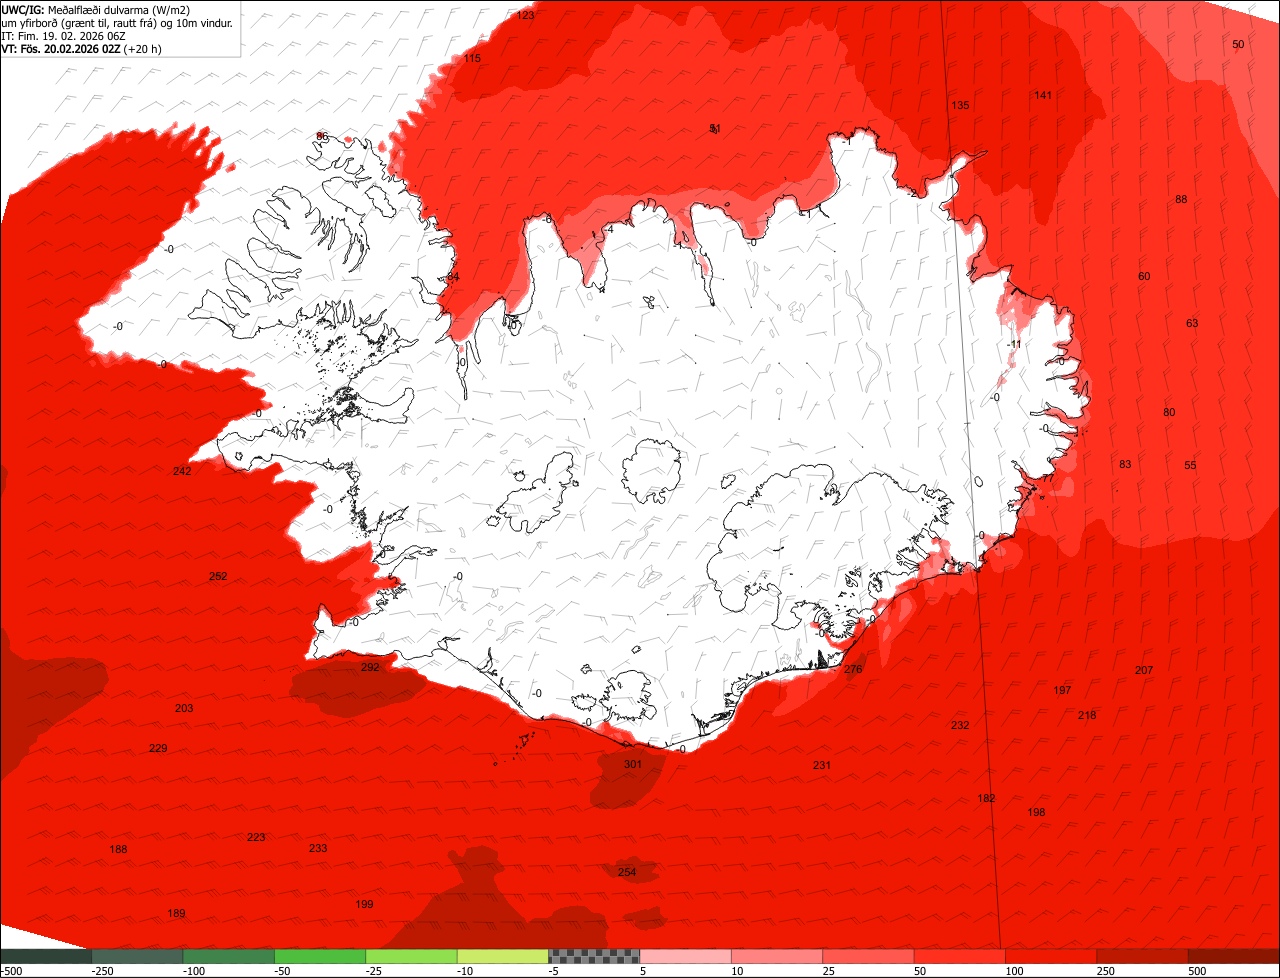Click the flux value 188 on the map
The height and width of the screenshot is (978, 1280).
tap(118, 849)
